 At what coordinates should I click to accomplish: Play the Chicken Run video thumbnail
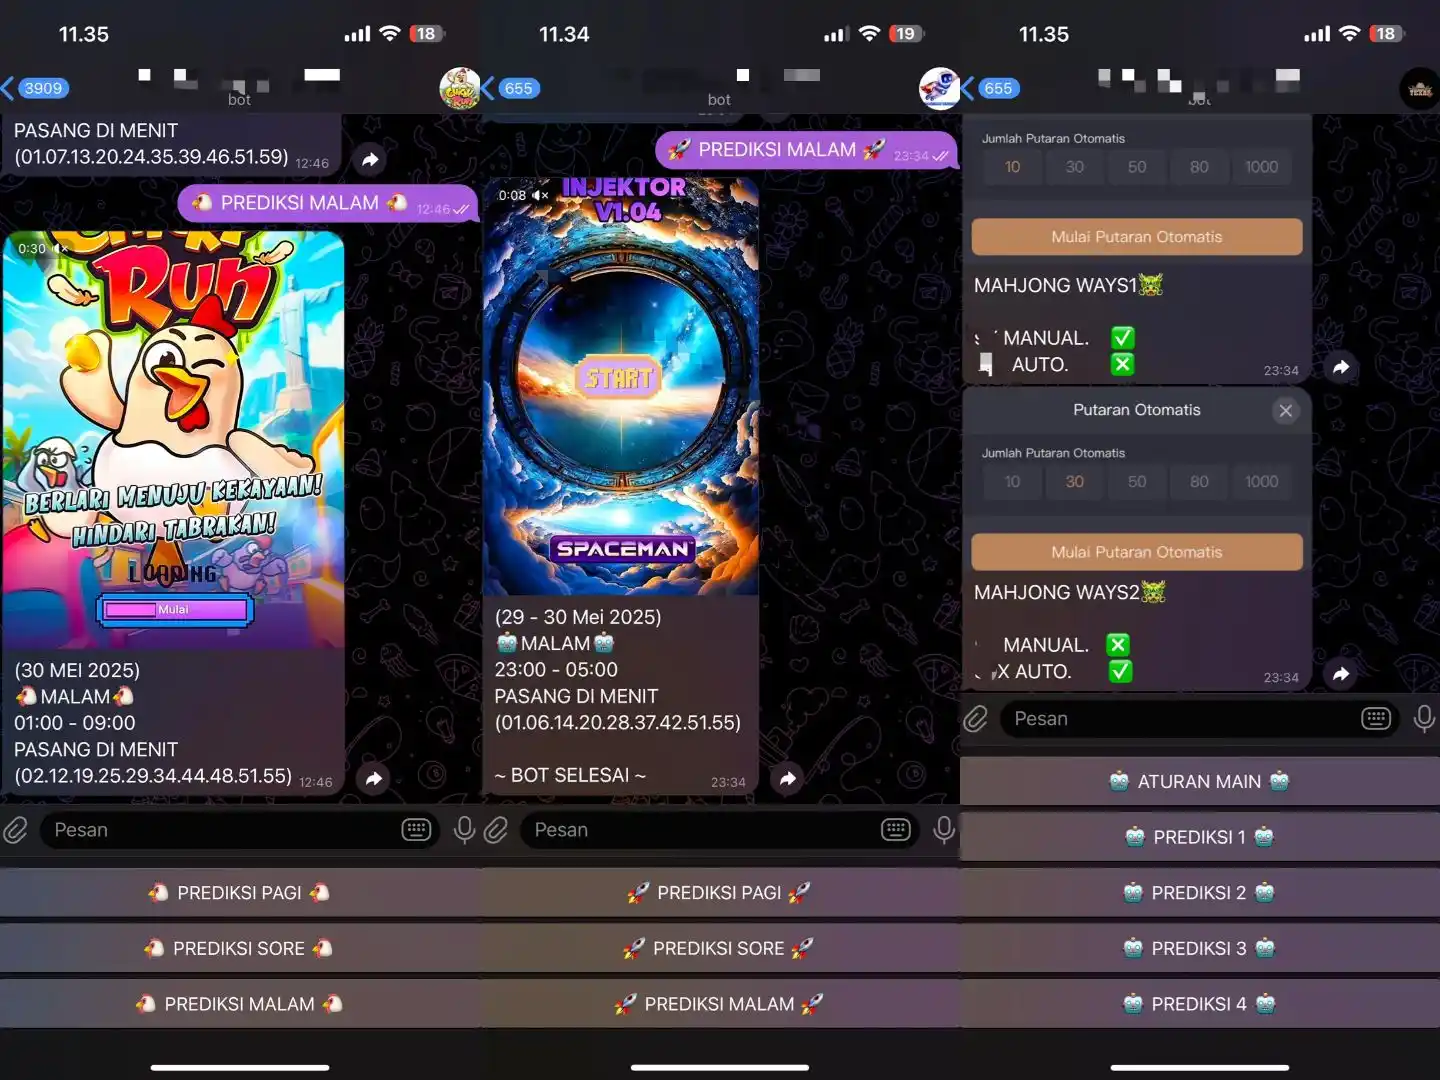[x=174, y=440]
